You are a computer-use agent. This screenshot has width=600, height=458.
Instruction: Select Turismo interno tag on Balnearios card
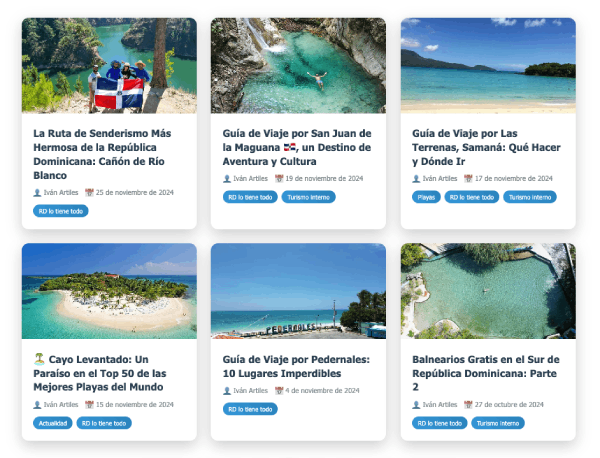coord(498,423)
